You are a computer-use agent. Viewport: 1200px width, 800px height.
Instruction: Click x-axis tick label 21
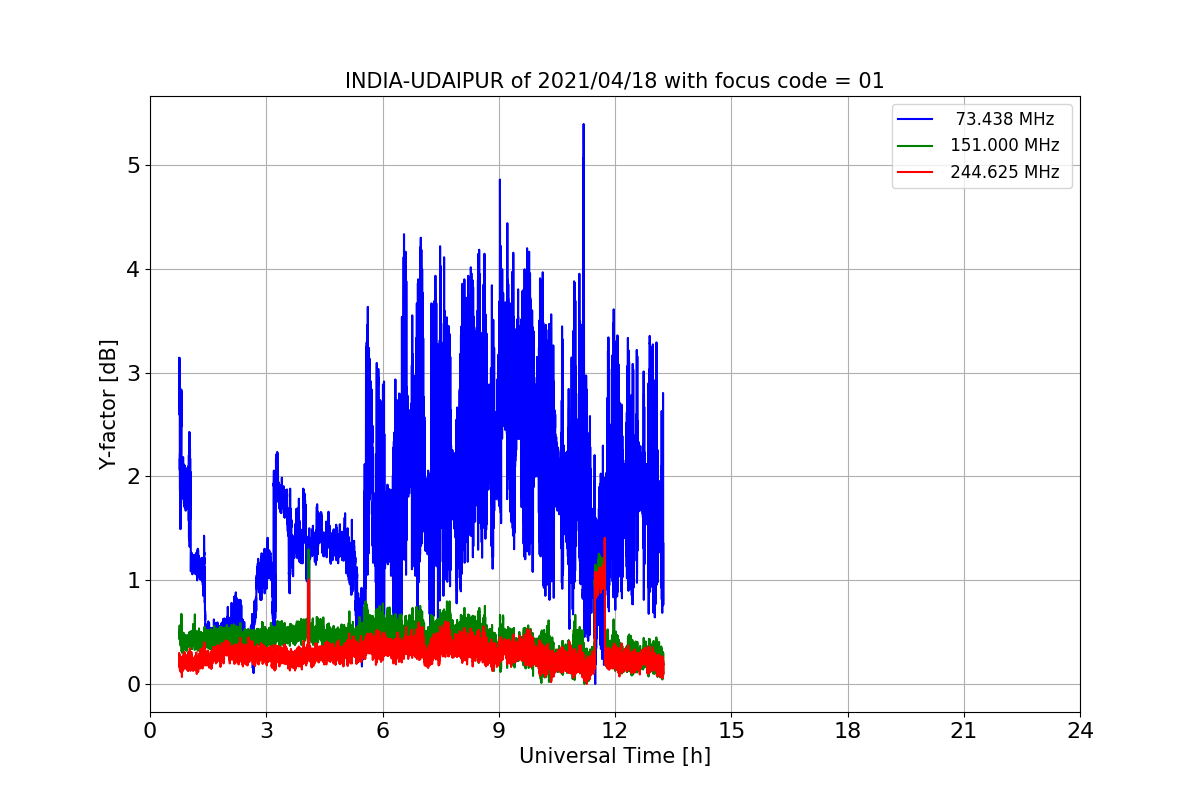(x=964, y=731)
